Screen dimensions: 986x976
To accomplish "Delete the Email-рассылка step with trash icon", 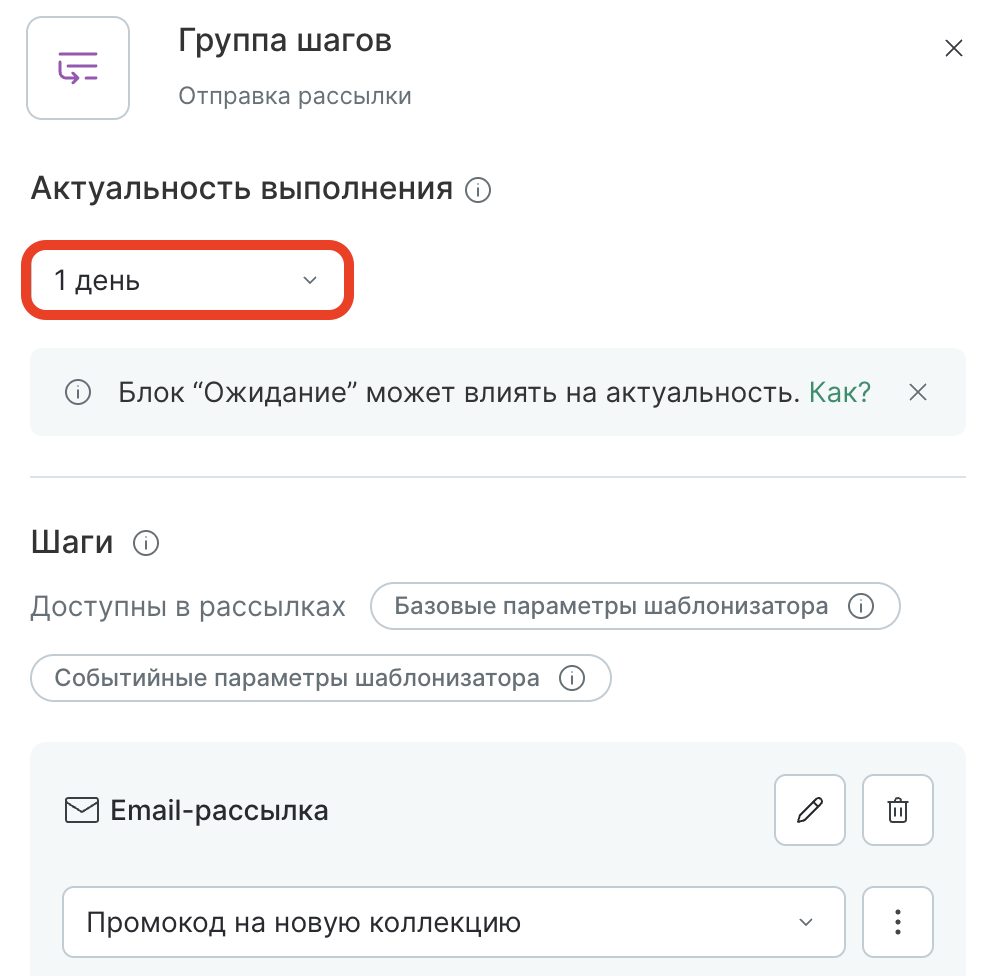I will pos(898,810).
